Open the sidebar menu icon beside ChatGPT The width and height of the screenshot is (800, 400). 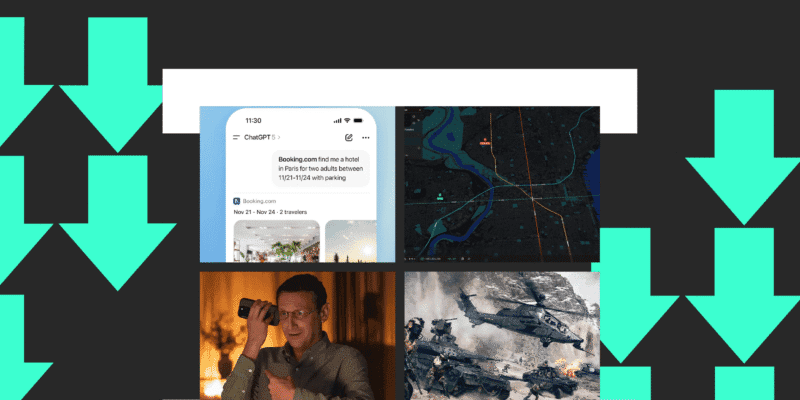point(236,137)
